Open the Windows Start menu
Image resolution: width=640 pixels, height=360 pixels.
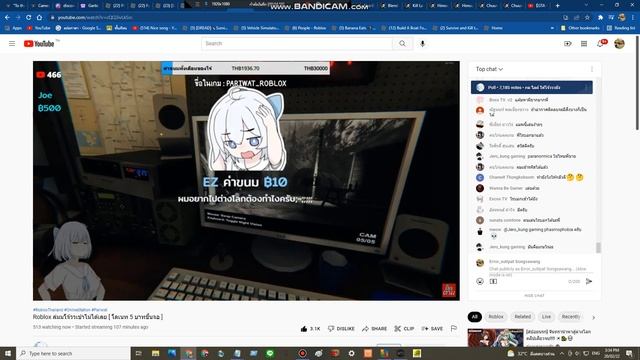(x=8, y=353)
